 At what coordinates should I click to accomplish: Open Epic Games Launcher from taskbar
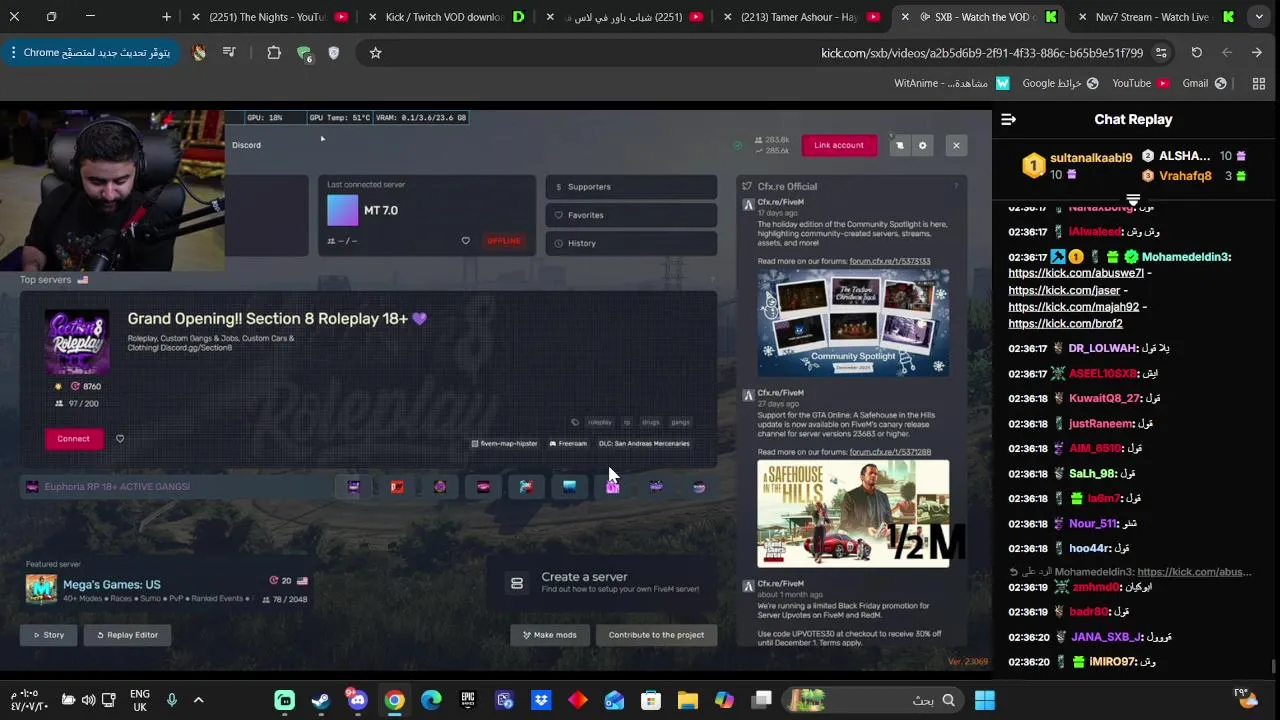tap(467, 700)
